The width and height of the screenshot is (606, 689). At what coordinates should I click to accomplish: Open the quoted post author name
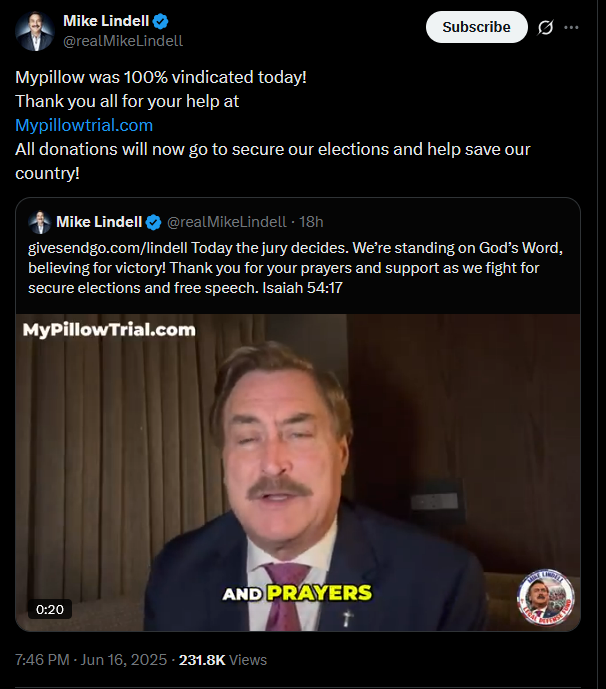pos(99,222)
